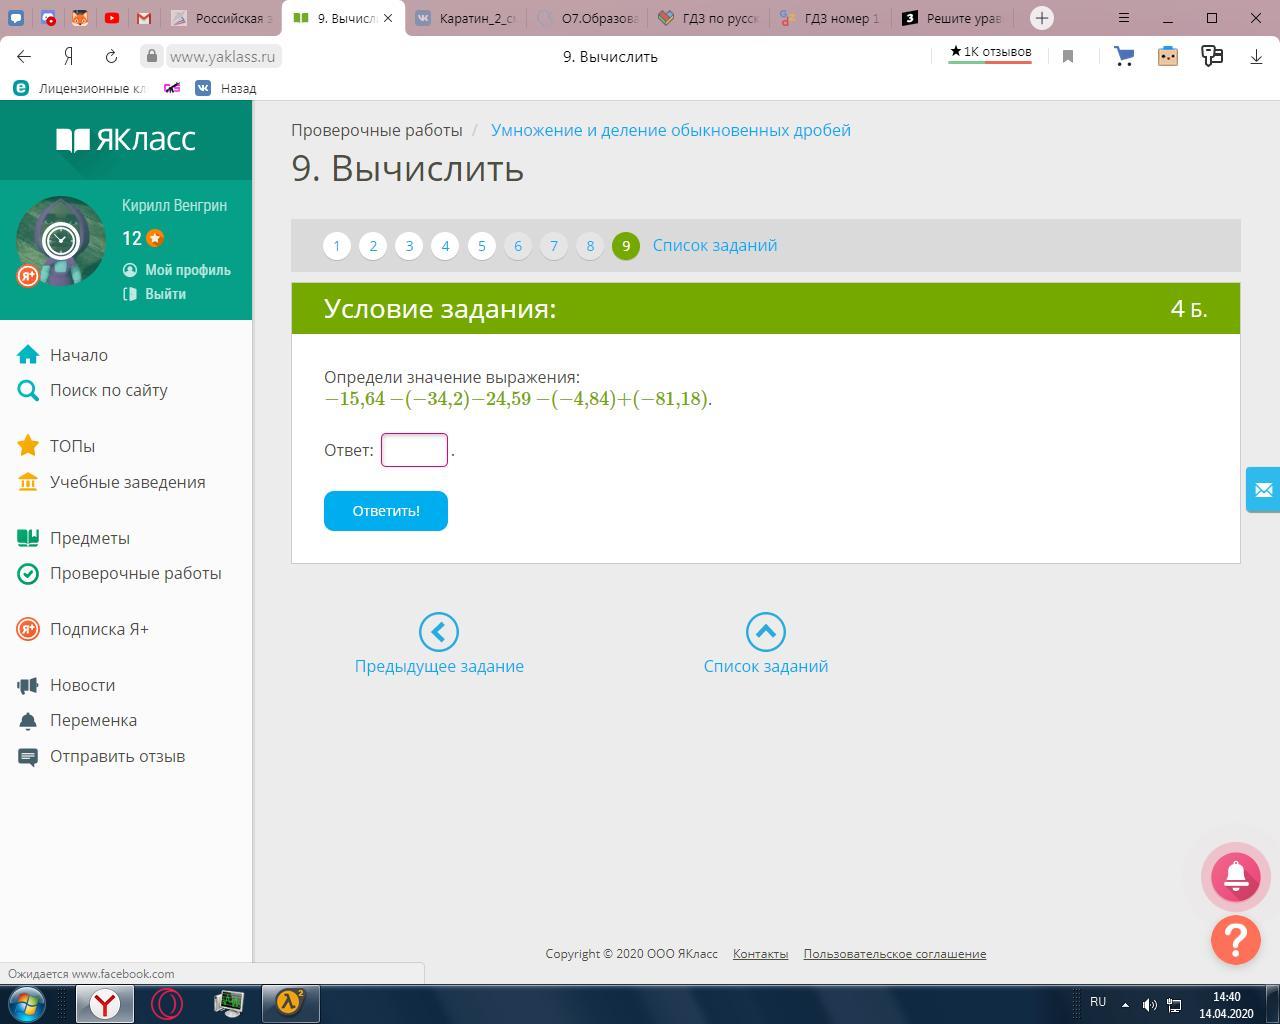
Task: Go to task number 7
Action: tap(554, 246)
